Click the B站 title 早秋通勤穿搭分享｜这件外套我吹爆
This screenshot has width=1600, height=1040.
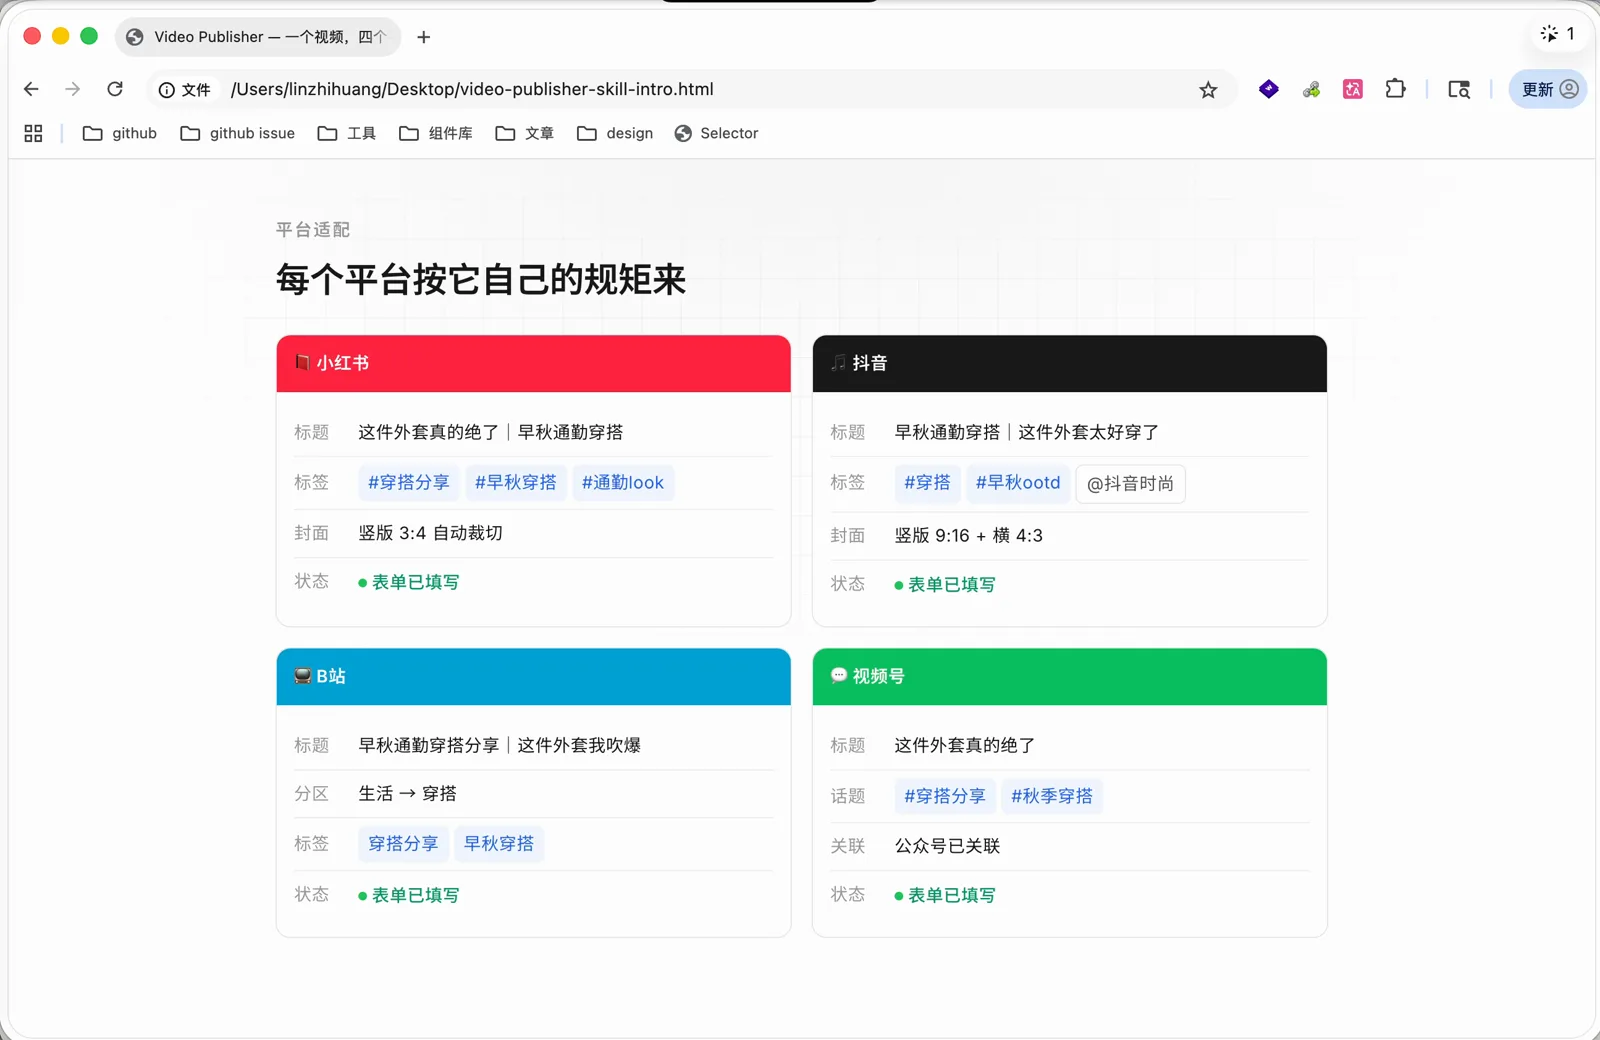pyautogui.click(x=500, y=745)
